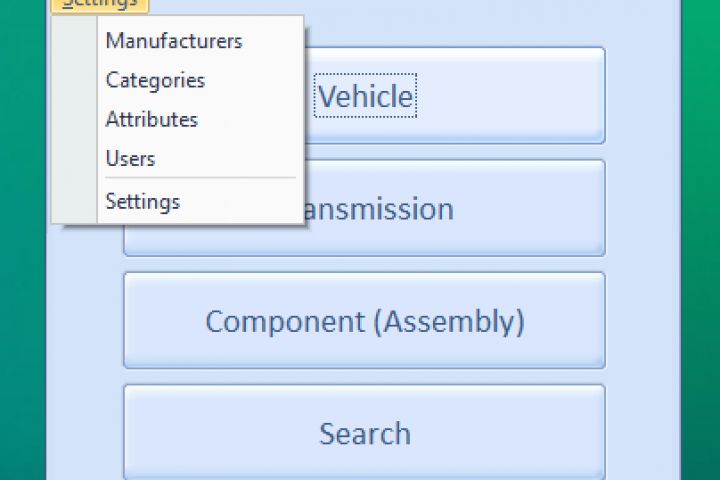The height and width of the screenshot is (480, 720).
Task: Open the Component (Assembly) section
Action: coord(364,321)
